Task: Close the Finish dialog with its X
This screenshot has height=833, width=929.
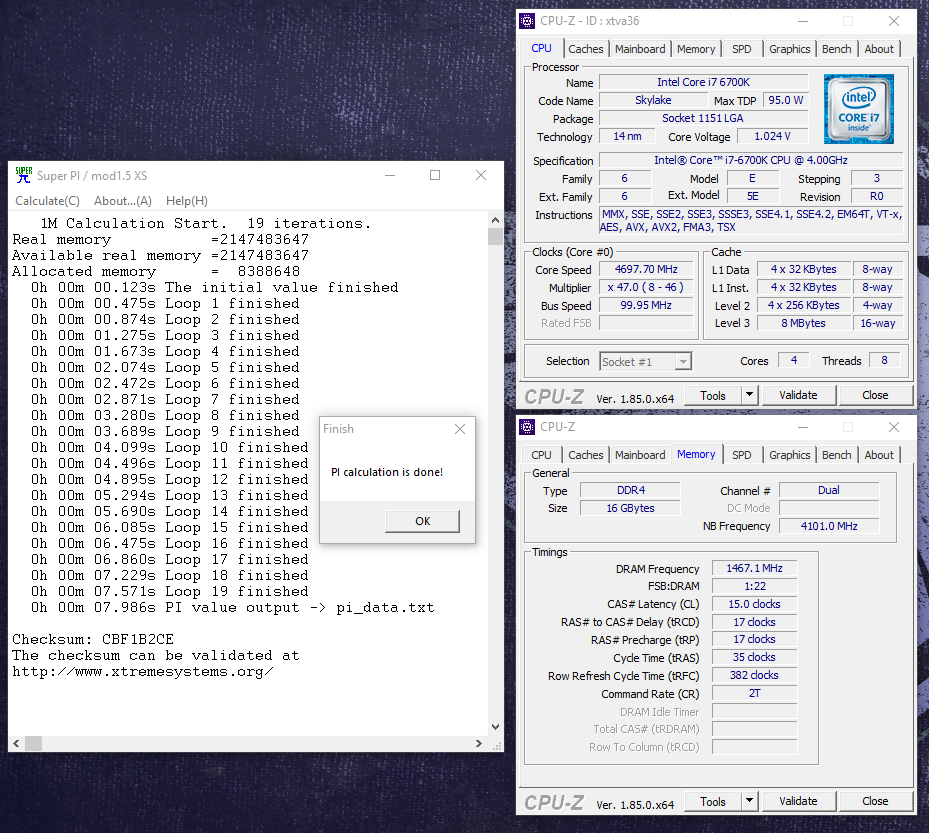Action: click(460, 429)
